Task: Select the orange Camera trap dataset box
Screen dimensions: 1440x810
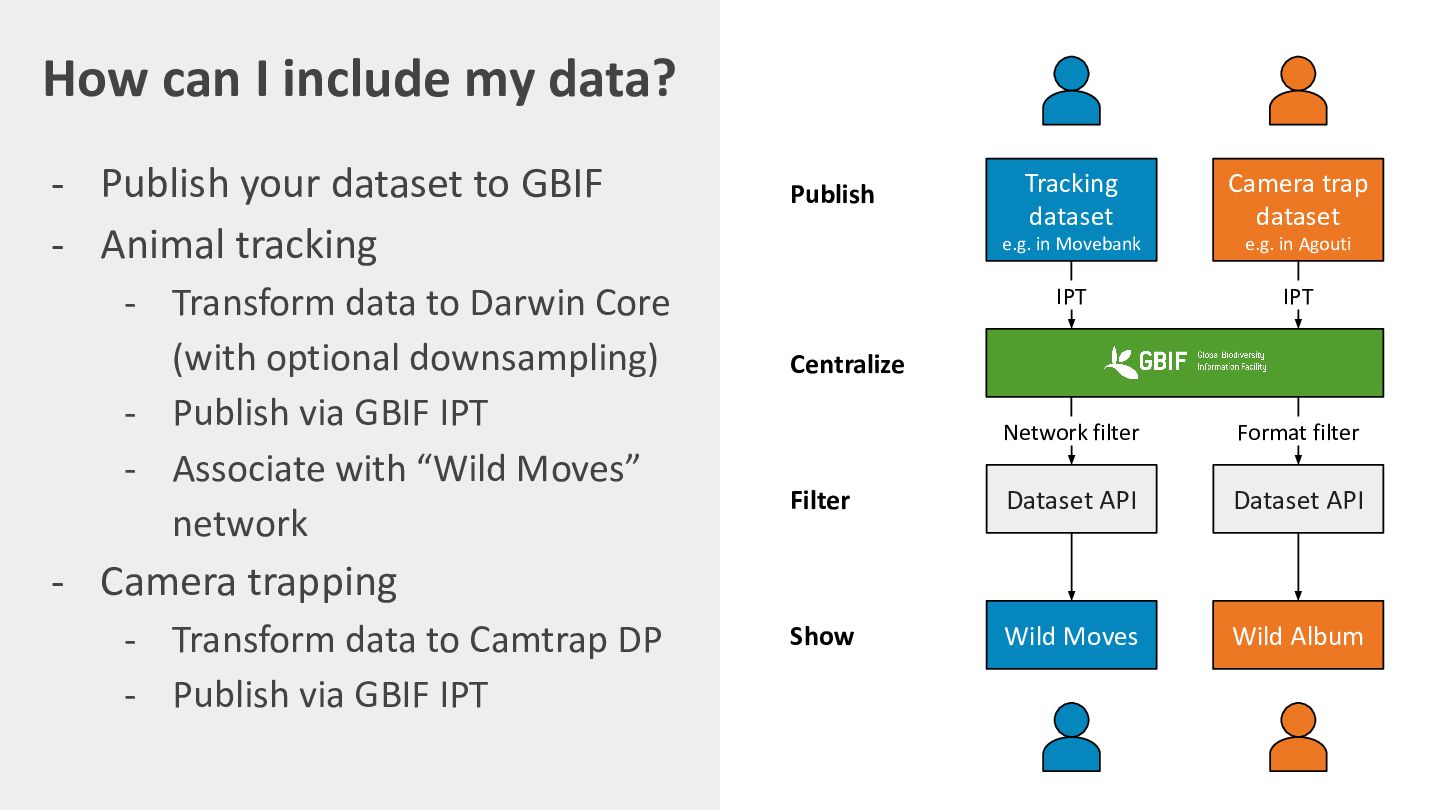Action: pyautogui.click(x=1298, y=210)
